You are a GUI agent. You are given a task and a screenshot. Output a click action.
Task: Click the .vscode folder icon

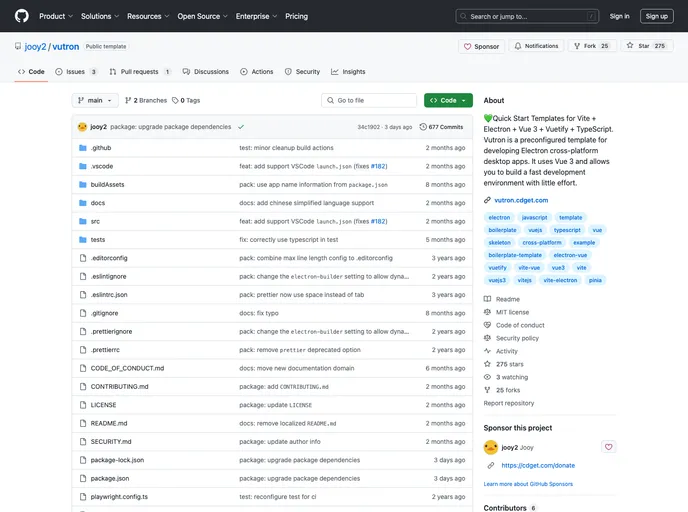pos(82,166)
